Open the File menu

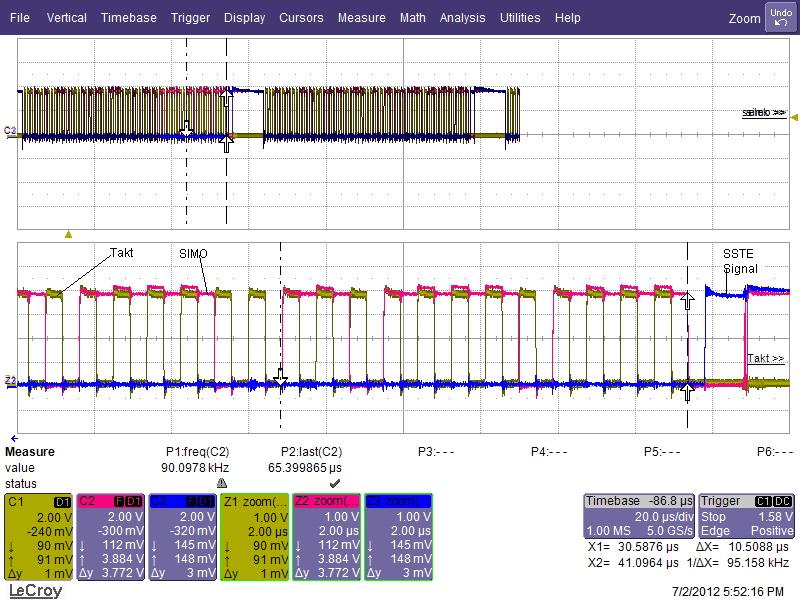tap(20, 17)
